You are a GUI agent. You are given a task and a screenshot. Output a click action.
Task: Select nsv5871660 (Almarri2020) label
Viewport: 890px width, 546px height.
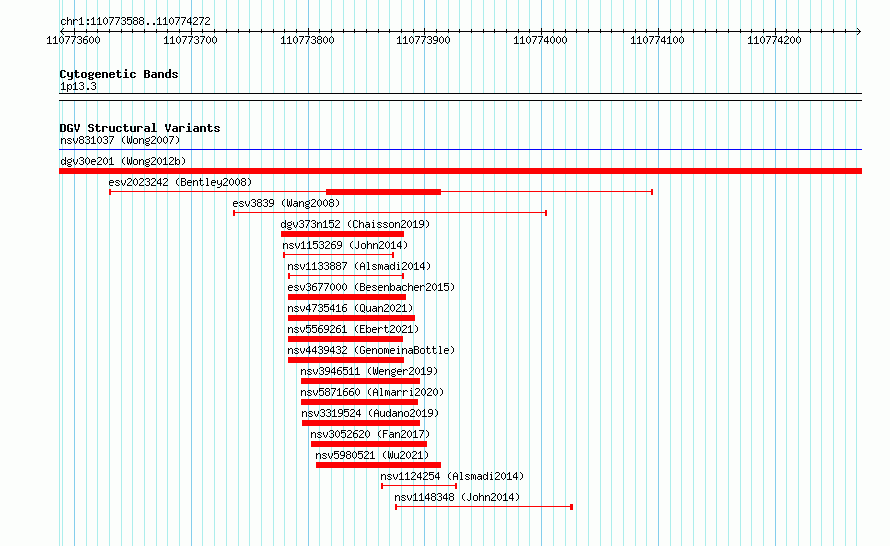[x=372, y=392]
